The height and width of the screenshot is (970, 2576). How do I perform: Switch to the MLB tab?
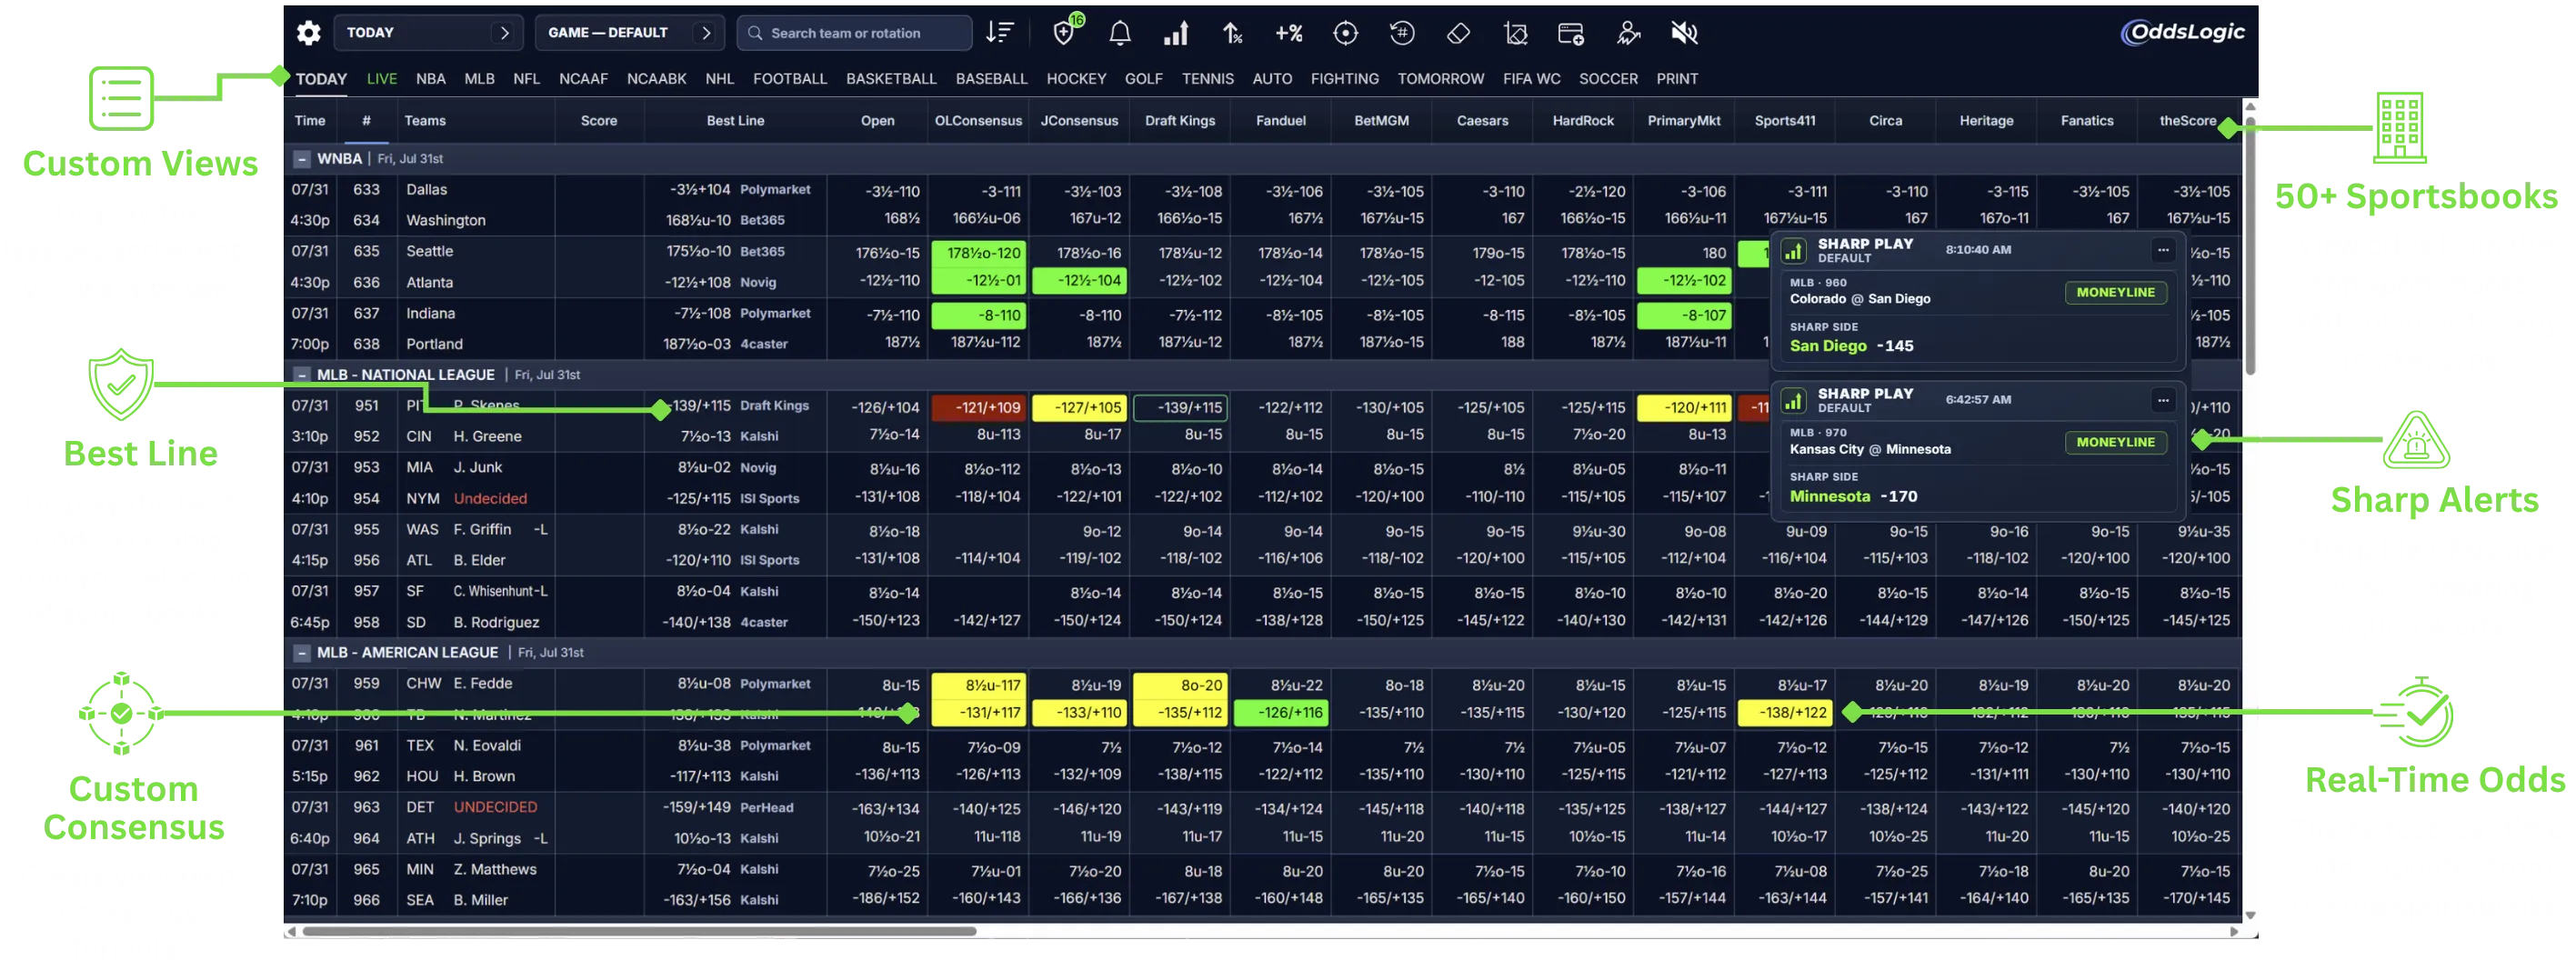[479, 79]
